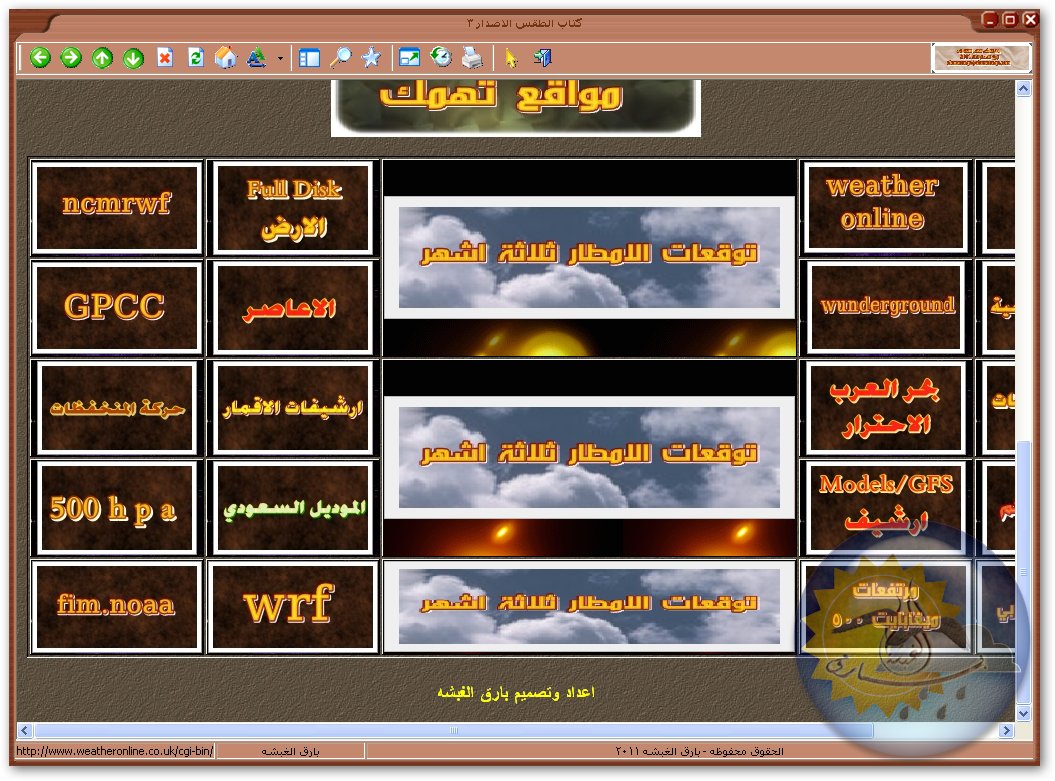
Task: Click the exit door icon in toolbar
Action: [543, 58]
